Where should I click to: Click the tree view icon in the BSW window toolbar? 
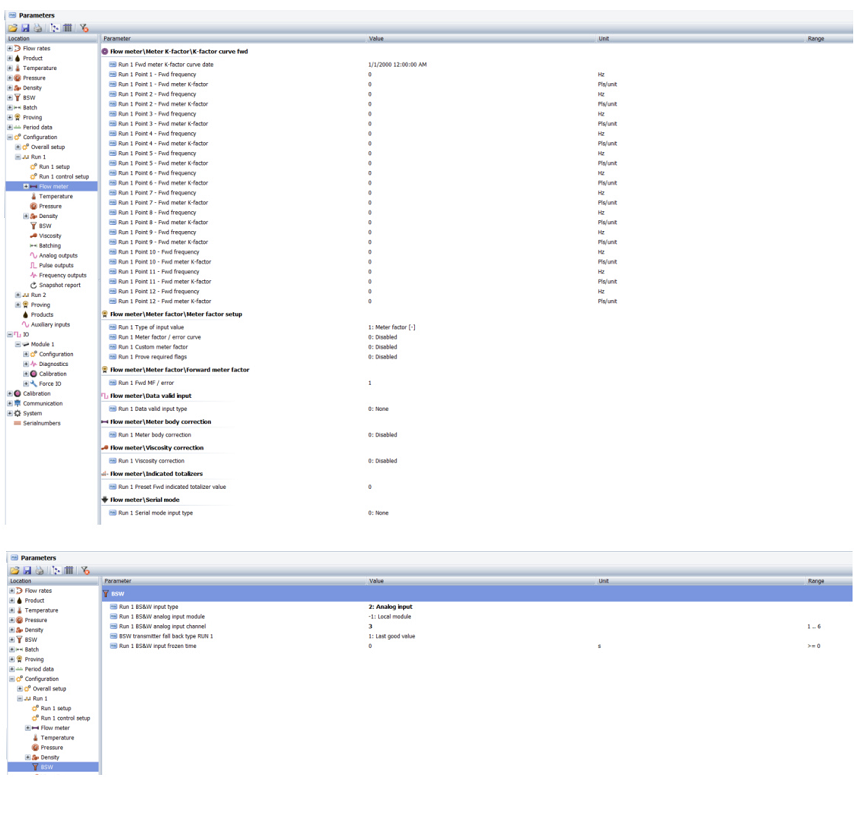pyautogui.click(x=56, y=570)
